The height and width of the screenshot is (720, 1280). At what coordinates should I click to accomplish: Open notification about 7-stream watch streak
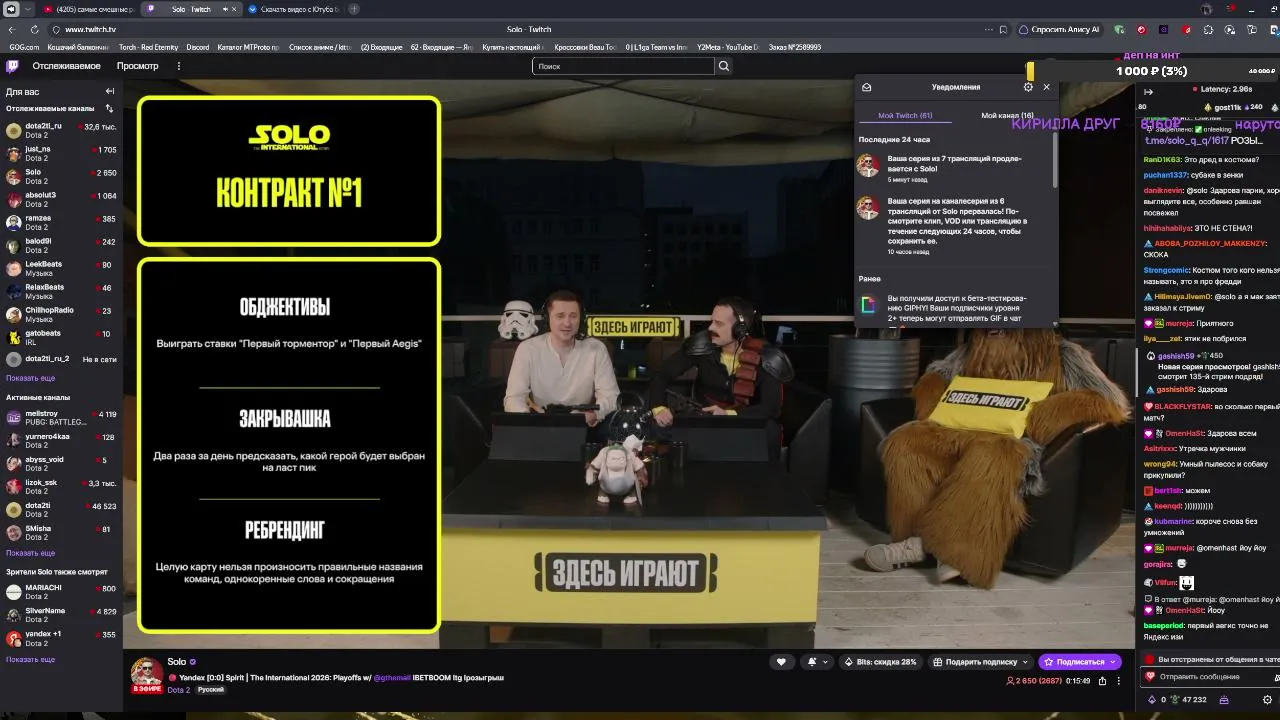(x=955, y=167)
